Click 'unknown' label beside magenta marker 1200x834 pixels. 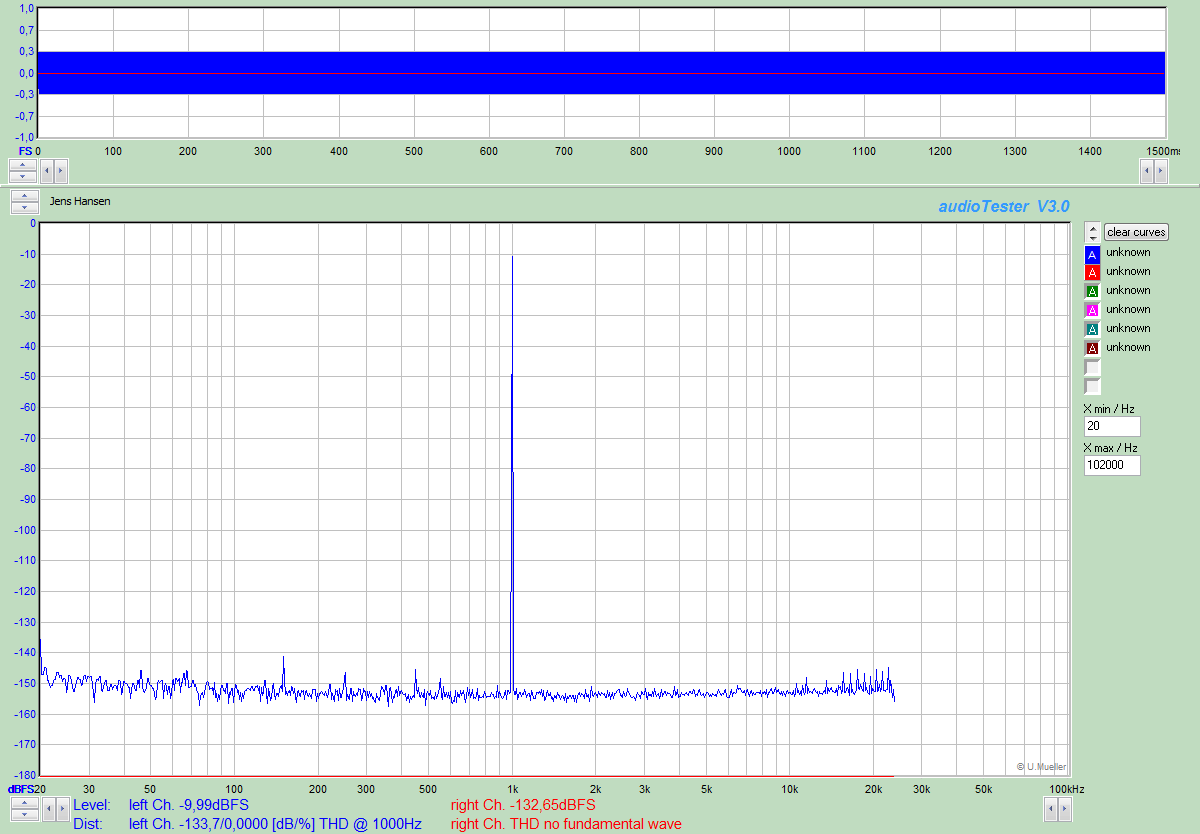click(x=1128, y=310)
